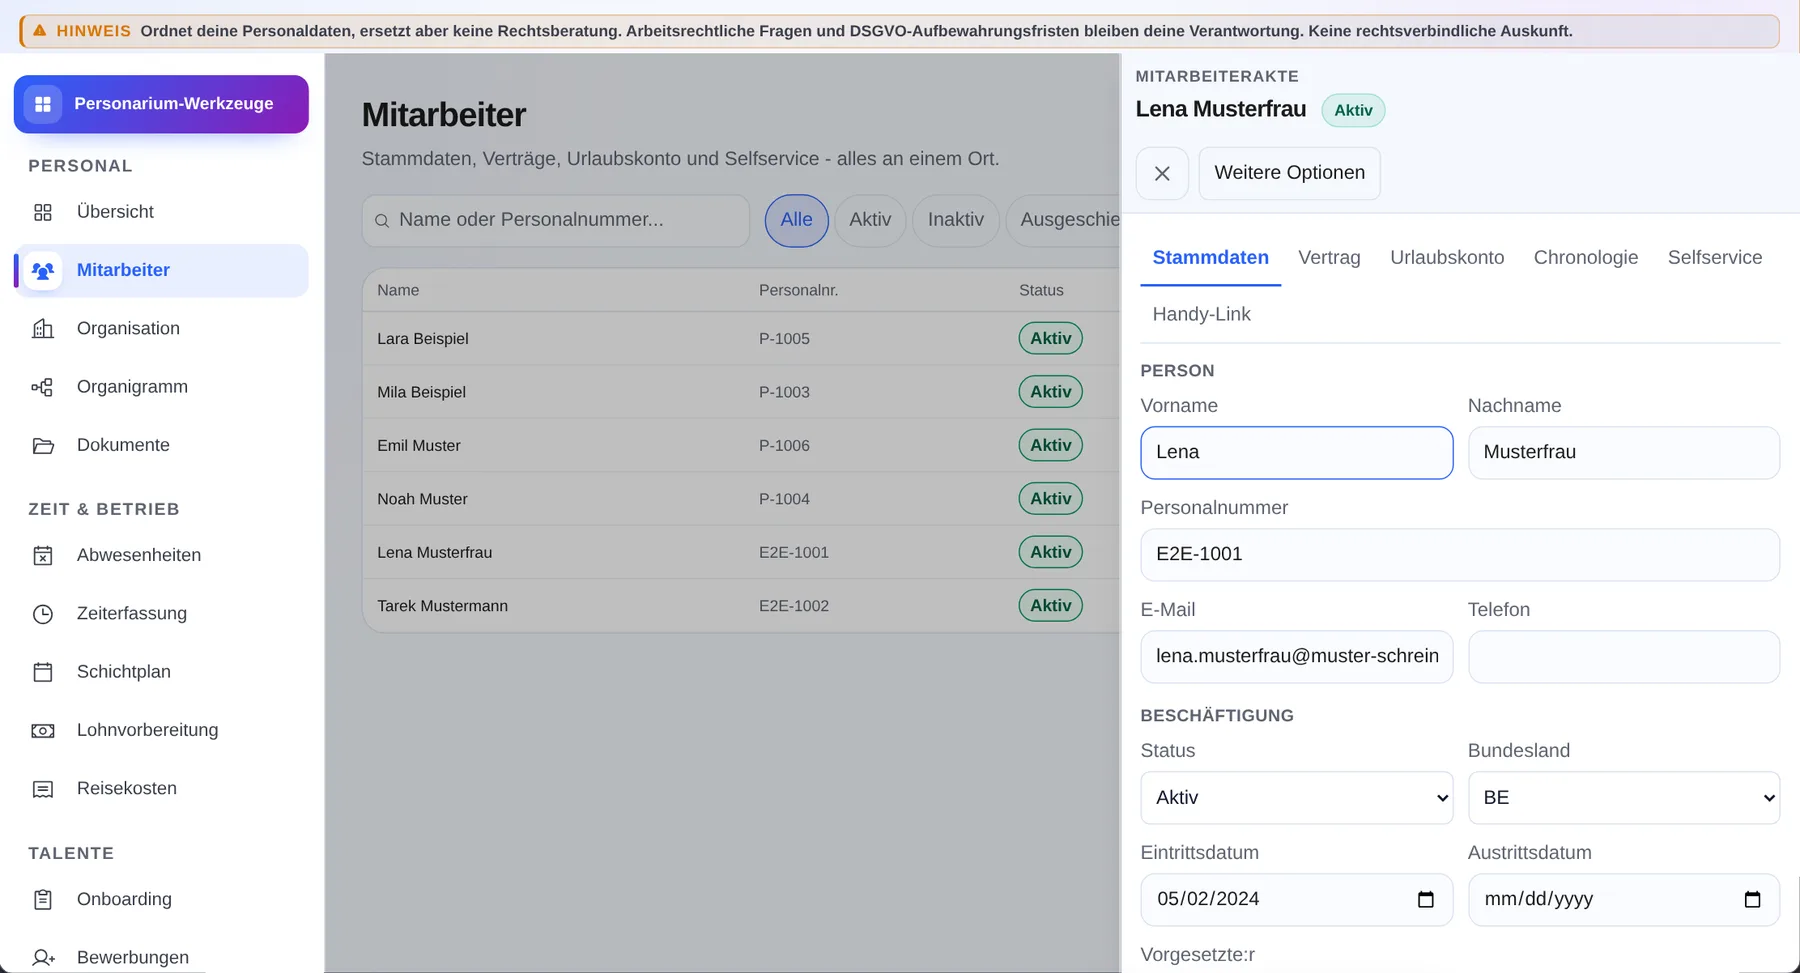Image resolution: width=1800 pixels, height=973 pixels.
Task: Click the empty Telefon input field
Action: click(x=1623, y=656)
